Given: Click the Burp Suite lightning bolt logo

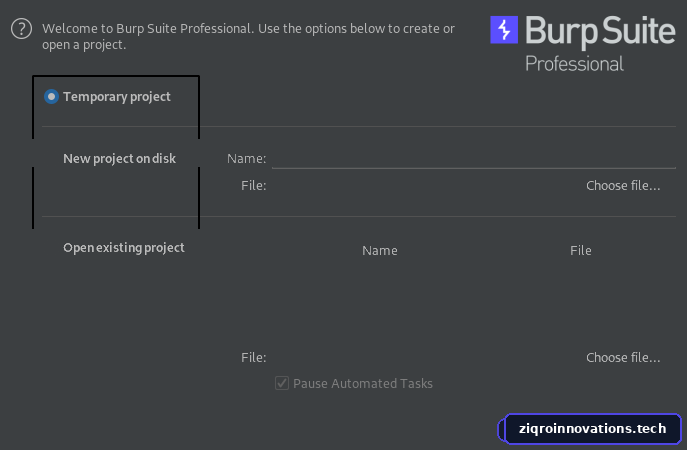Looking at the screenshot, I should coord(504,30).
